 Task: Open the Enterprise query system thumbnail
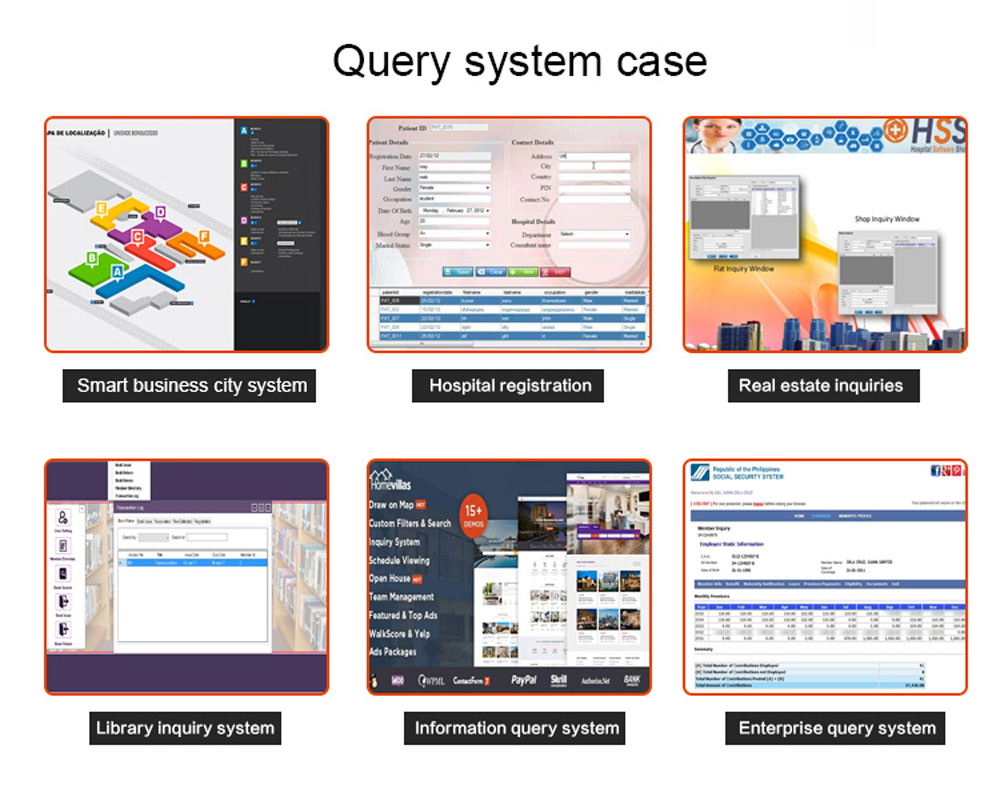(825, 576)
